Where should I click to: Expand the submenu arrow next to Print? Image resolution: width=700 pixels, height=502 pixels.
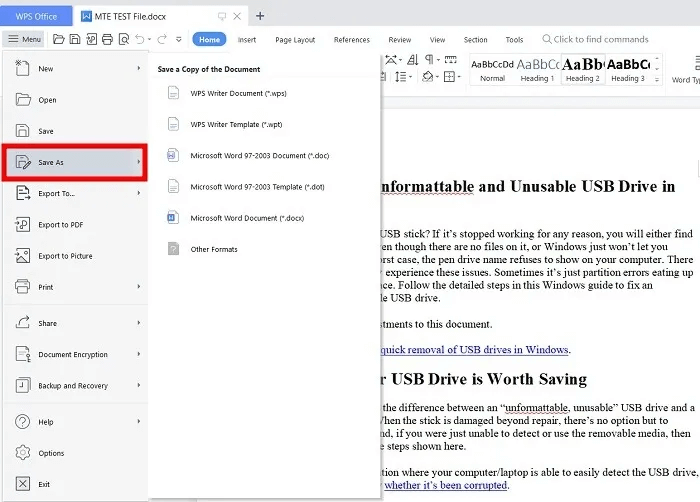coord(139,286)
